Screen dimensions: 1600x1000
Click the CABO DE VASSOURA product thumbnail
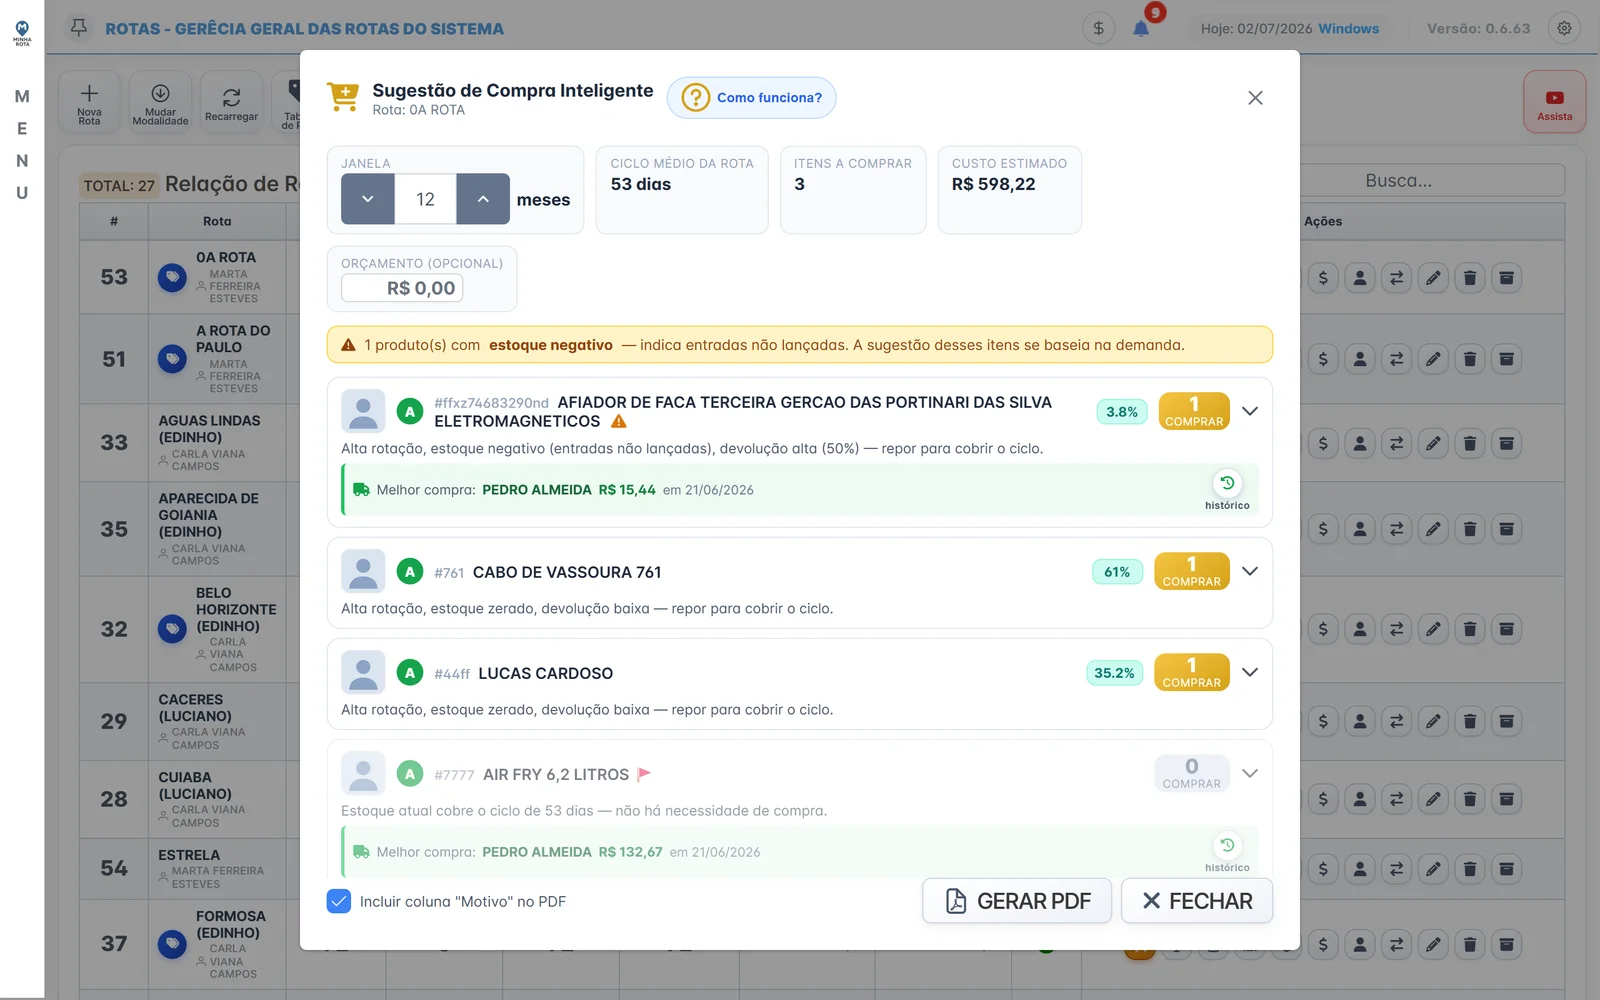click(363, 571)
